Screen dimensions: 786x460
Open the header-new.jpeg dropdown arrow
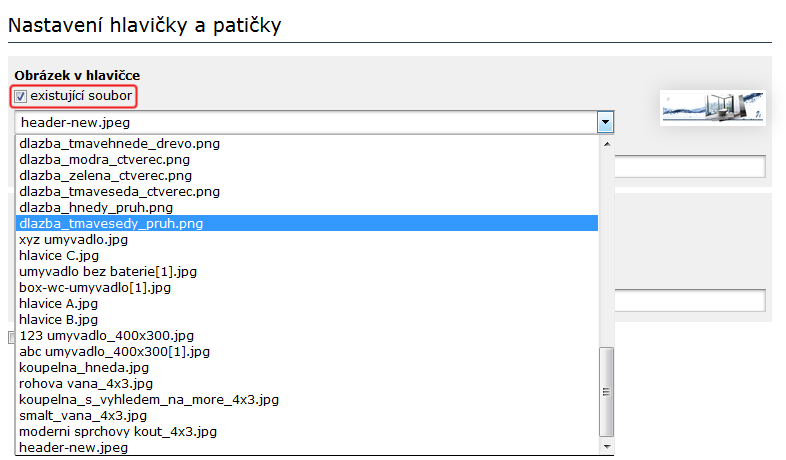pos(605,122)
